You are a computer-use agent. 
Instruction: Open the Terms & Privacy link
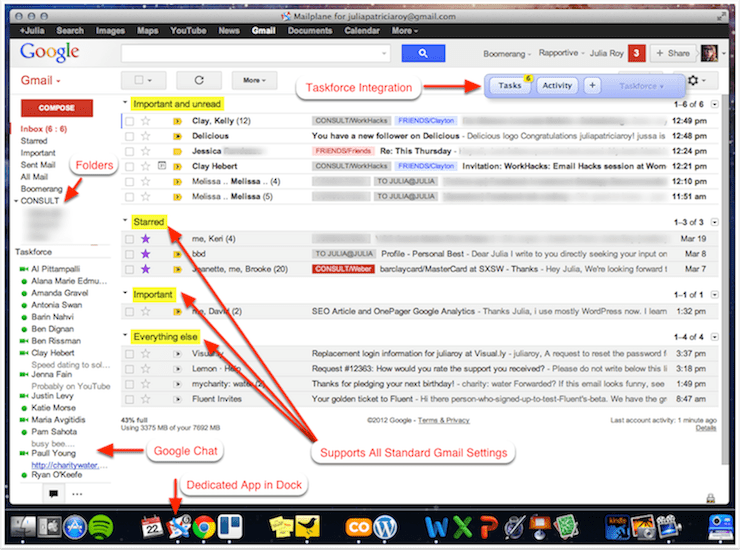pyautogui.click(x=444, y=420)
